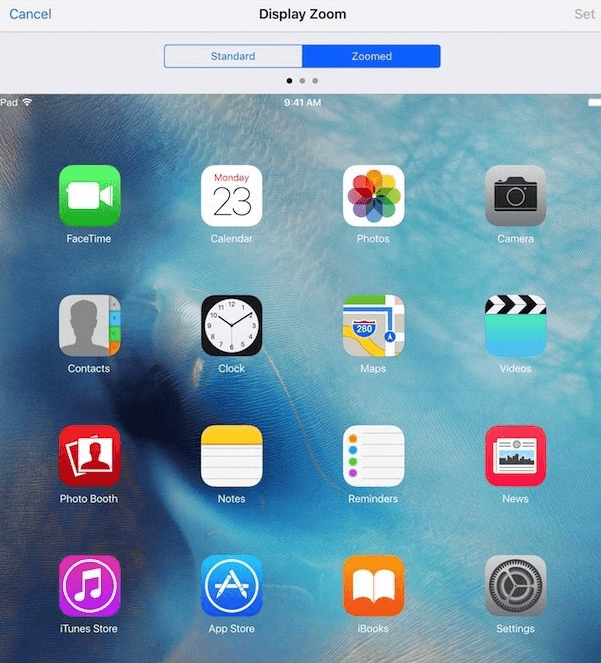Go to the third preview page dot

coord(315,81)
